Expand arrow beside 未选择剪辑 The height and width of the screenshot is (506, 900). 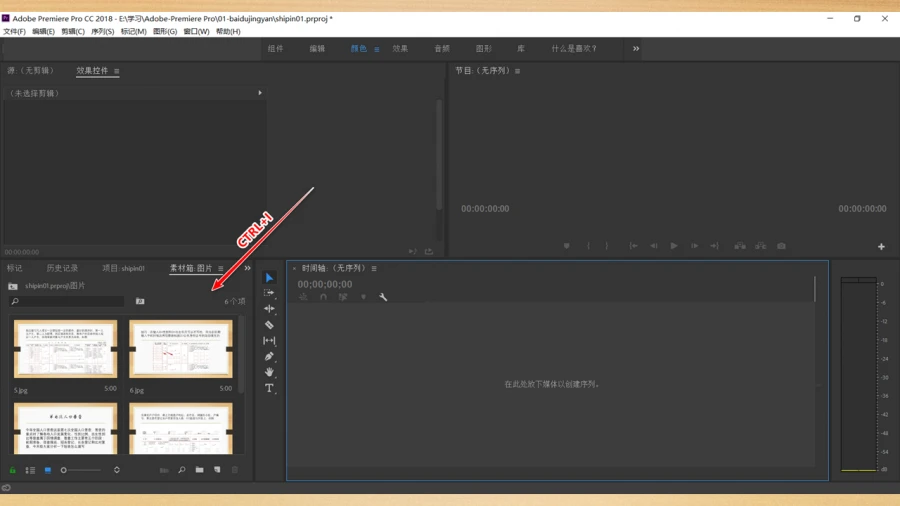260,93
